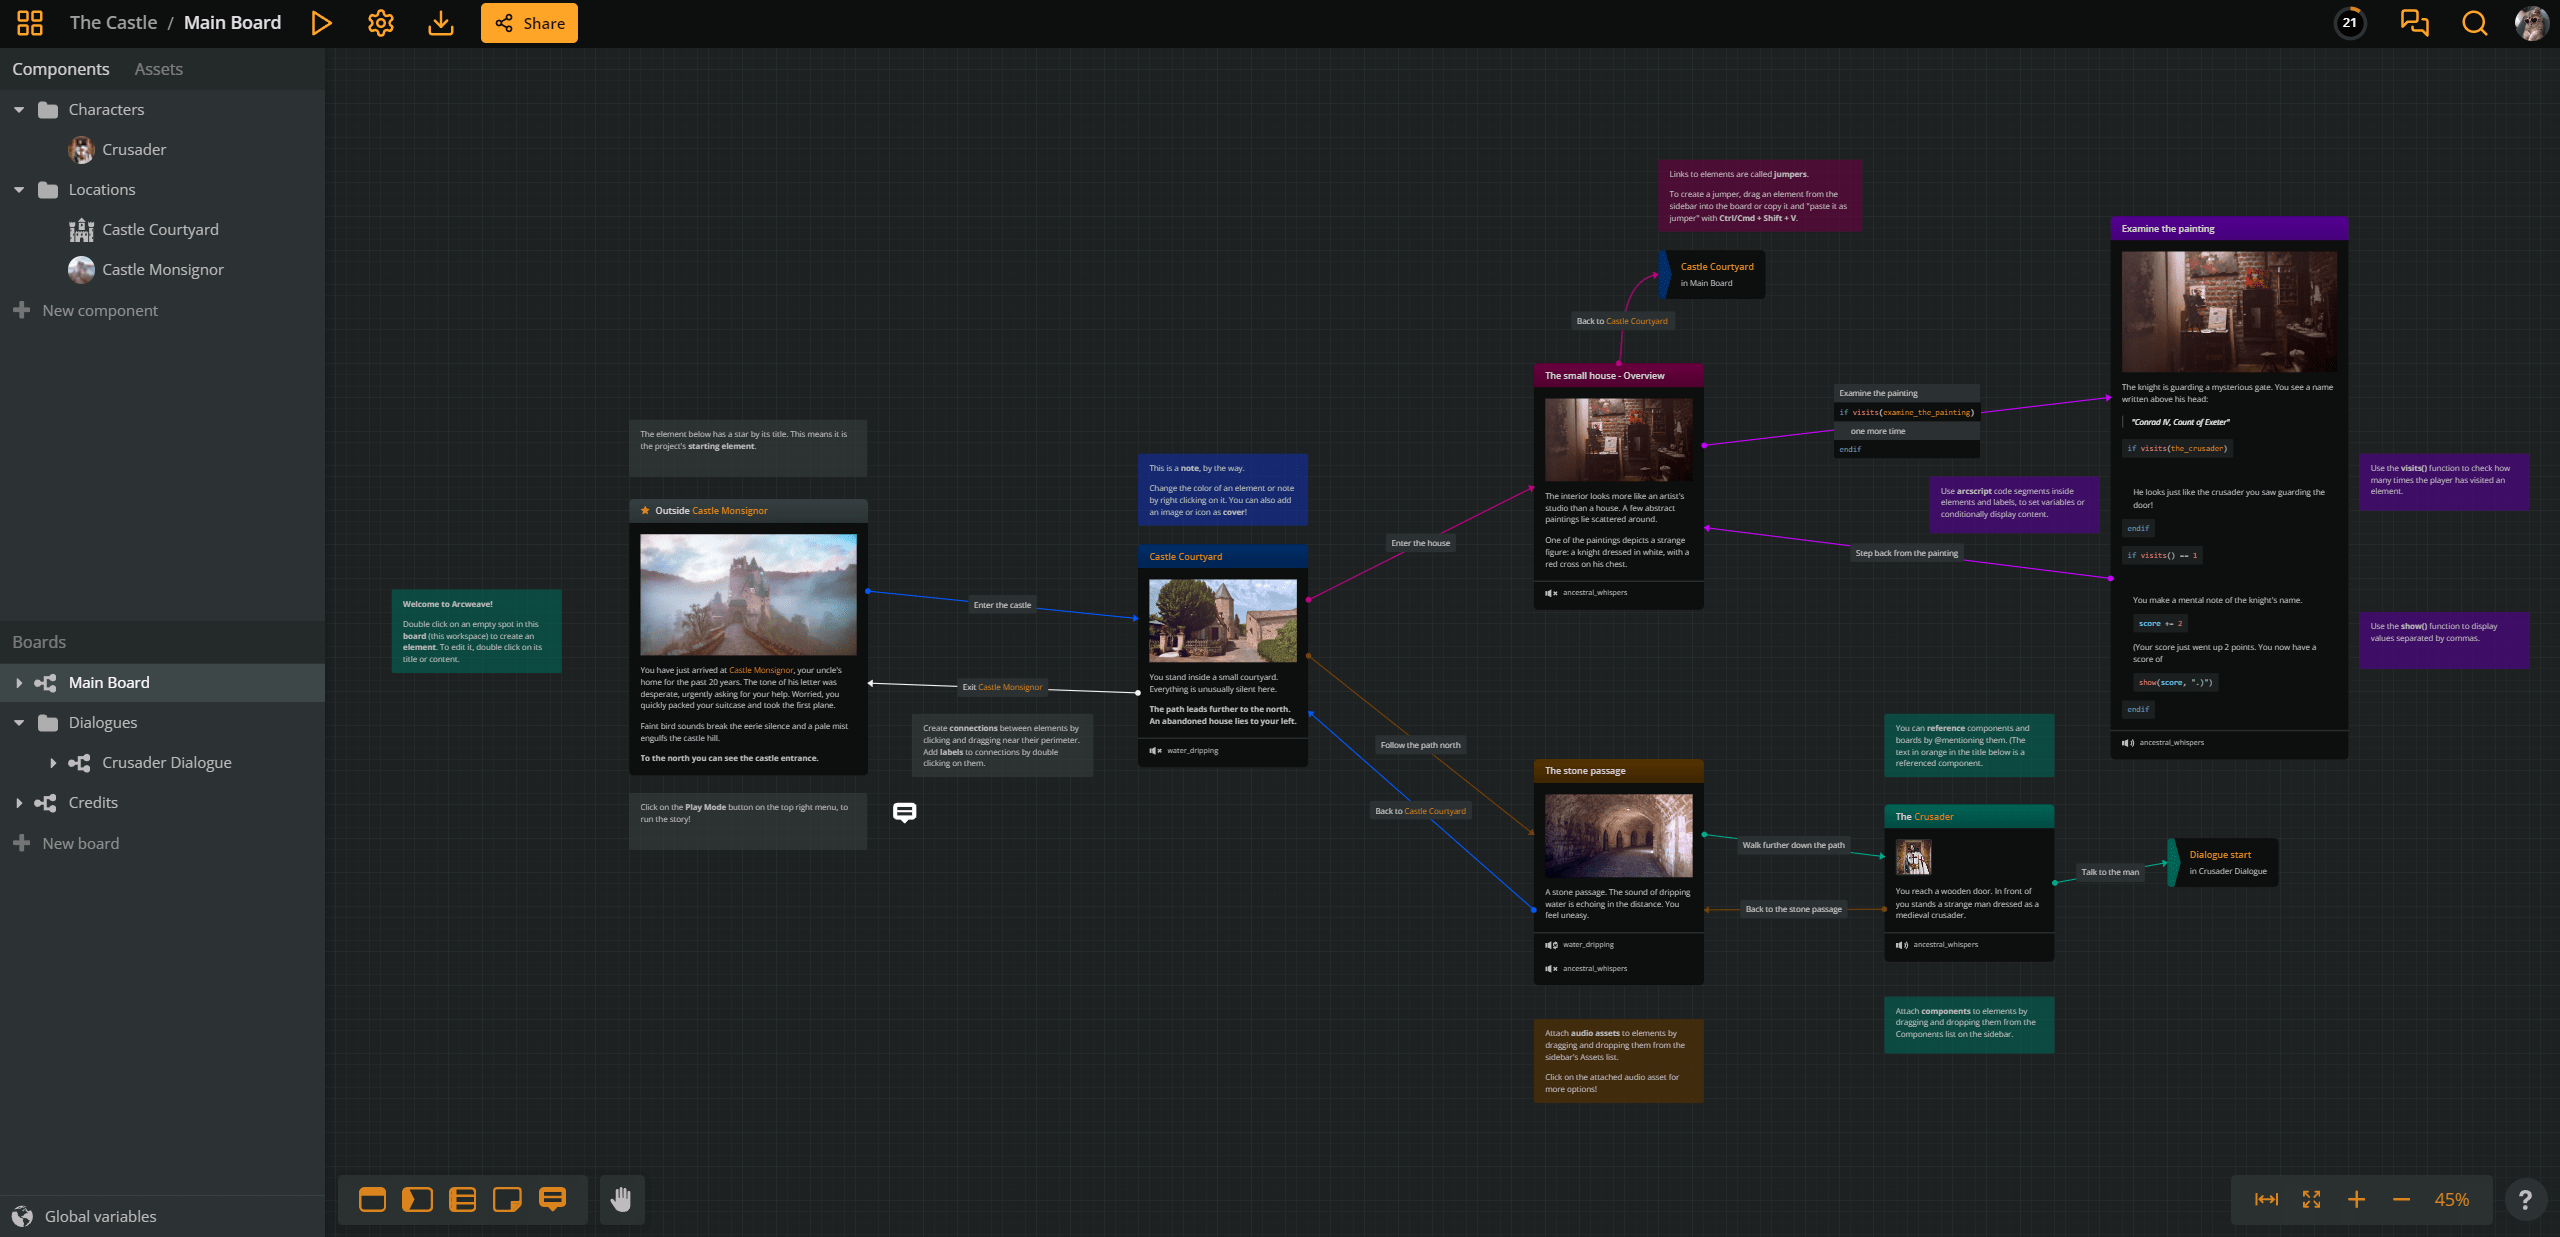The width and height of the screenshot is (2560, 1237).
Task: Click the export download icon
Action: (x=440, y=23)
